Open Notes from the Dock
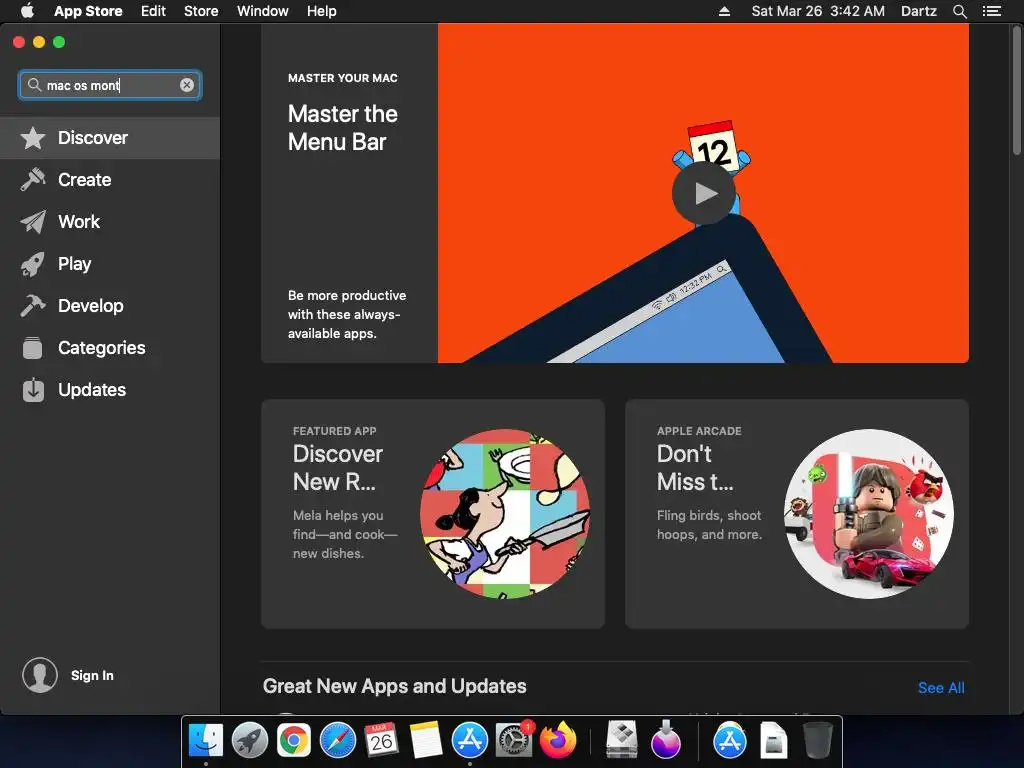Screen dimensions: 1024x768 click(x=426, y=741)
